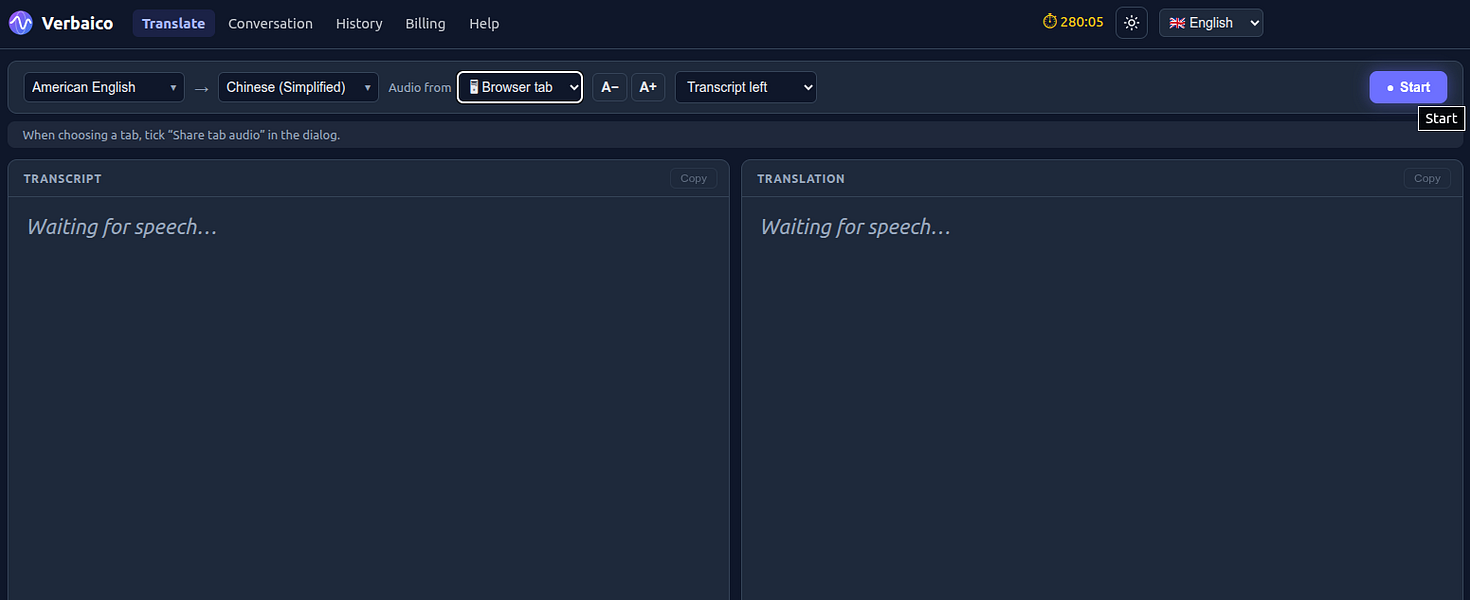Click "Waiting for speech…" in the Translation panel
This screenshot has width=1470, height=600.
pyautogui.click(x=856, y=227)
